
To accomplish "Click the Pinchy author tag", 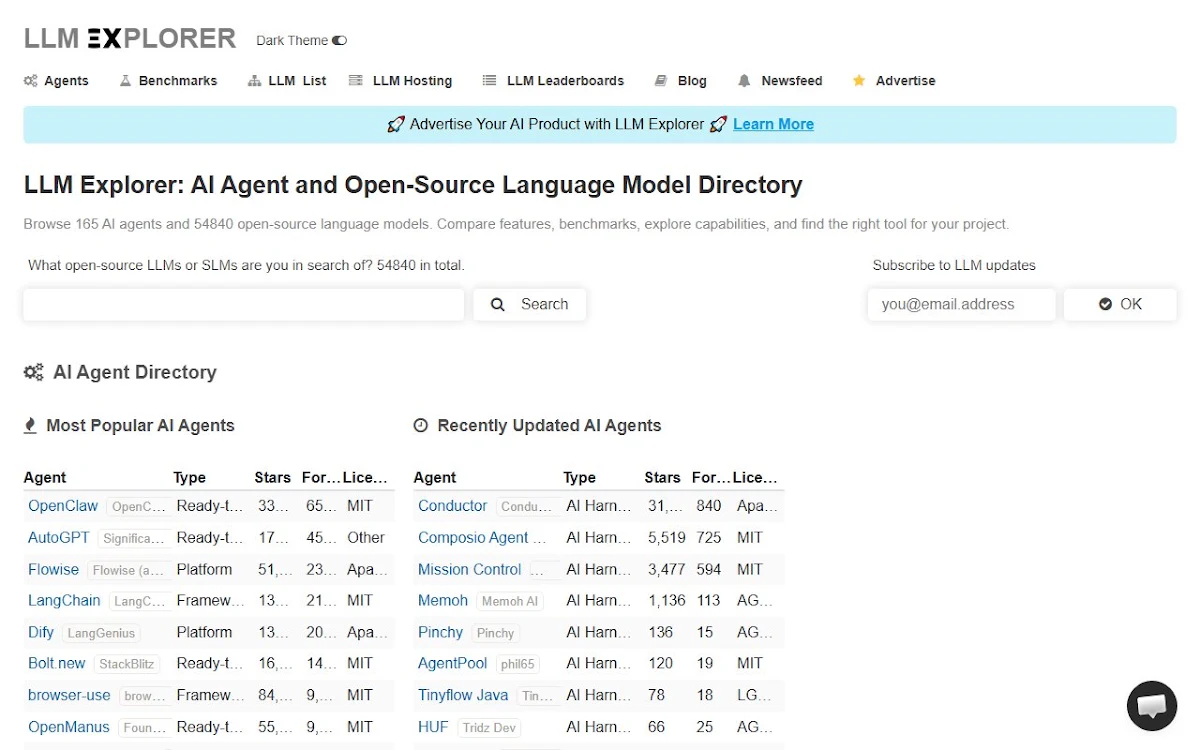I will [495, 633].
